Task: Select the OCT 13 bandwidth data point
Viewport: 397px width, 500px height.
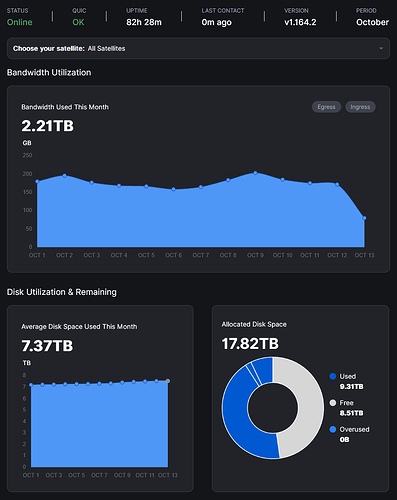Action: [x=364, y=218]
